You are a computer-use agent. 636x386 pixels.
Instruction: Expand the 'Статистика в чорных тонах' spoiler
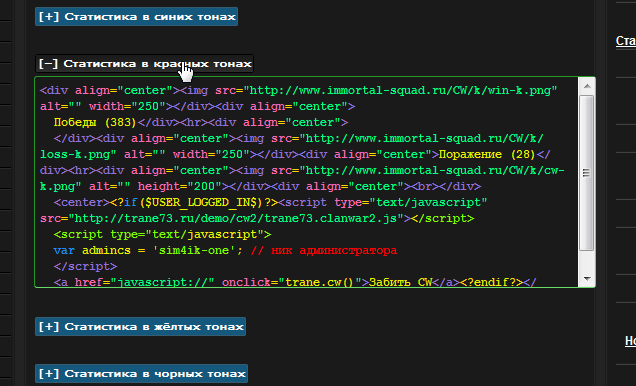click(142, 373)
